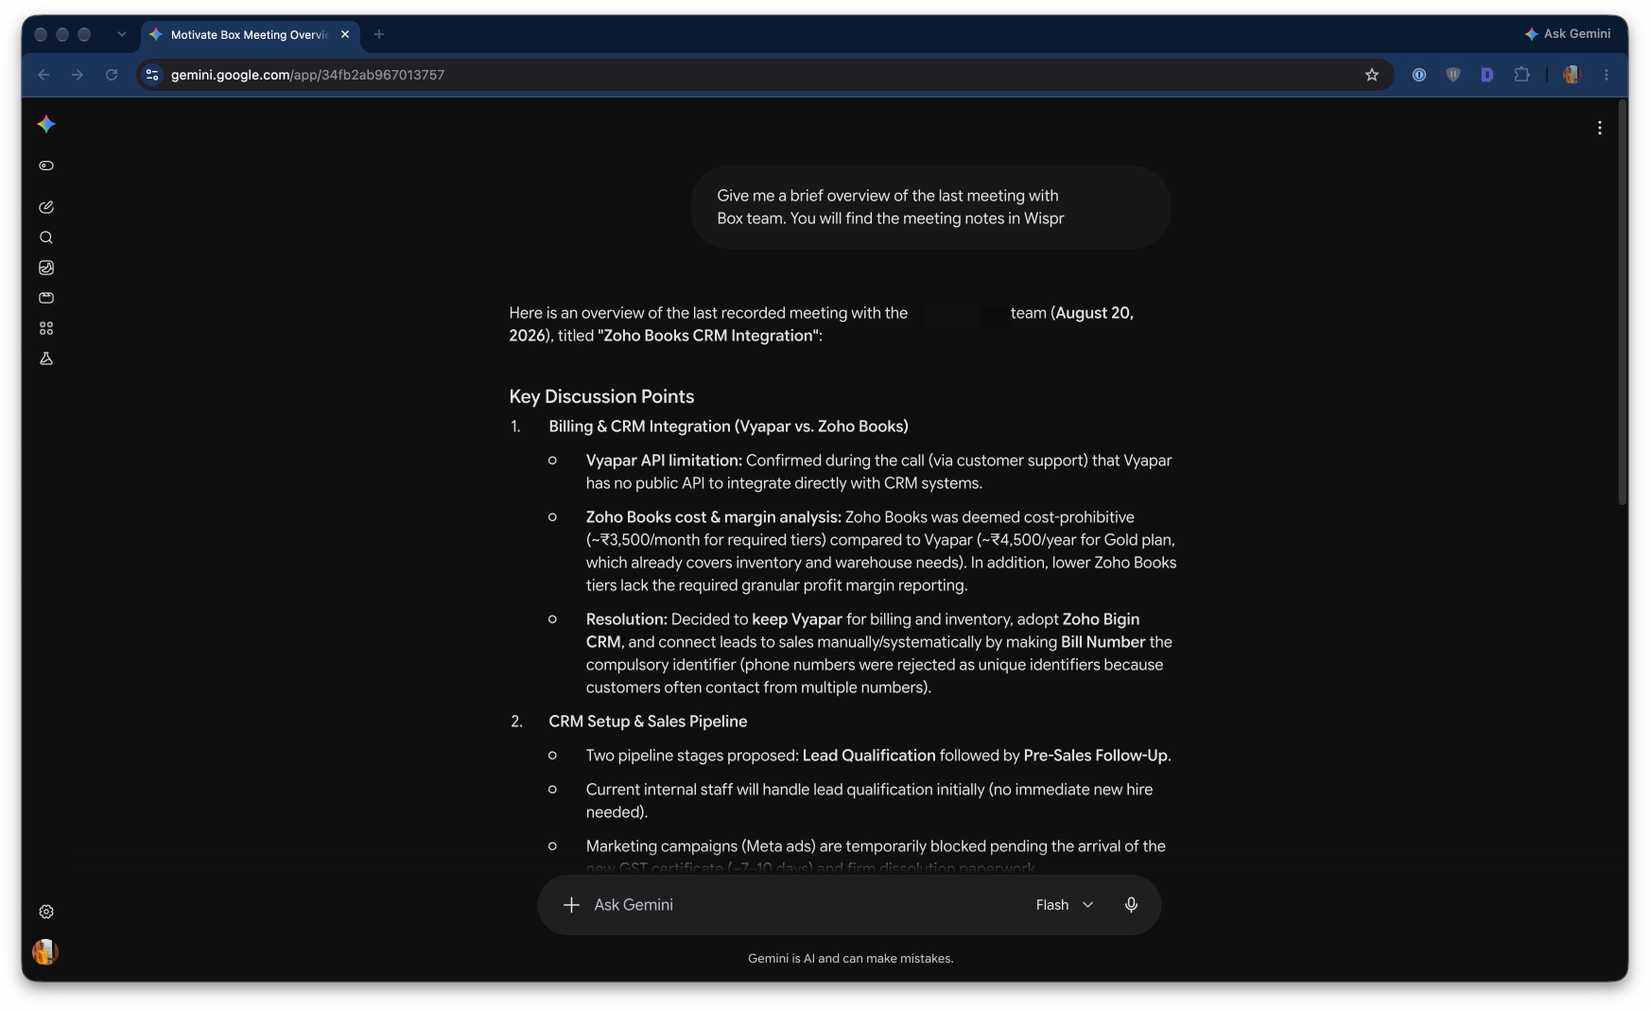Close the Motivate Box Meeting tab

pyautogui.click(x=345, y=34)
